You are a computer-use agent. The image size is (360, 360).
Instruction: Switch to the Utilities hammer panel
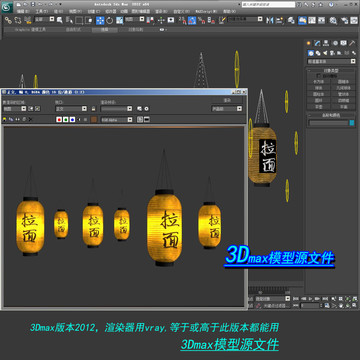(x=352, y=43)
